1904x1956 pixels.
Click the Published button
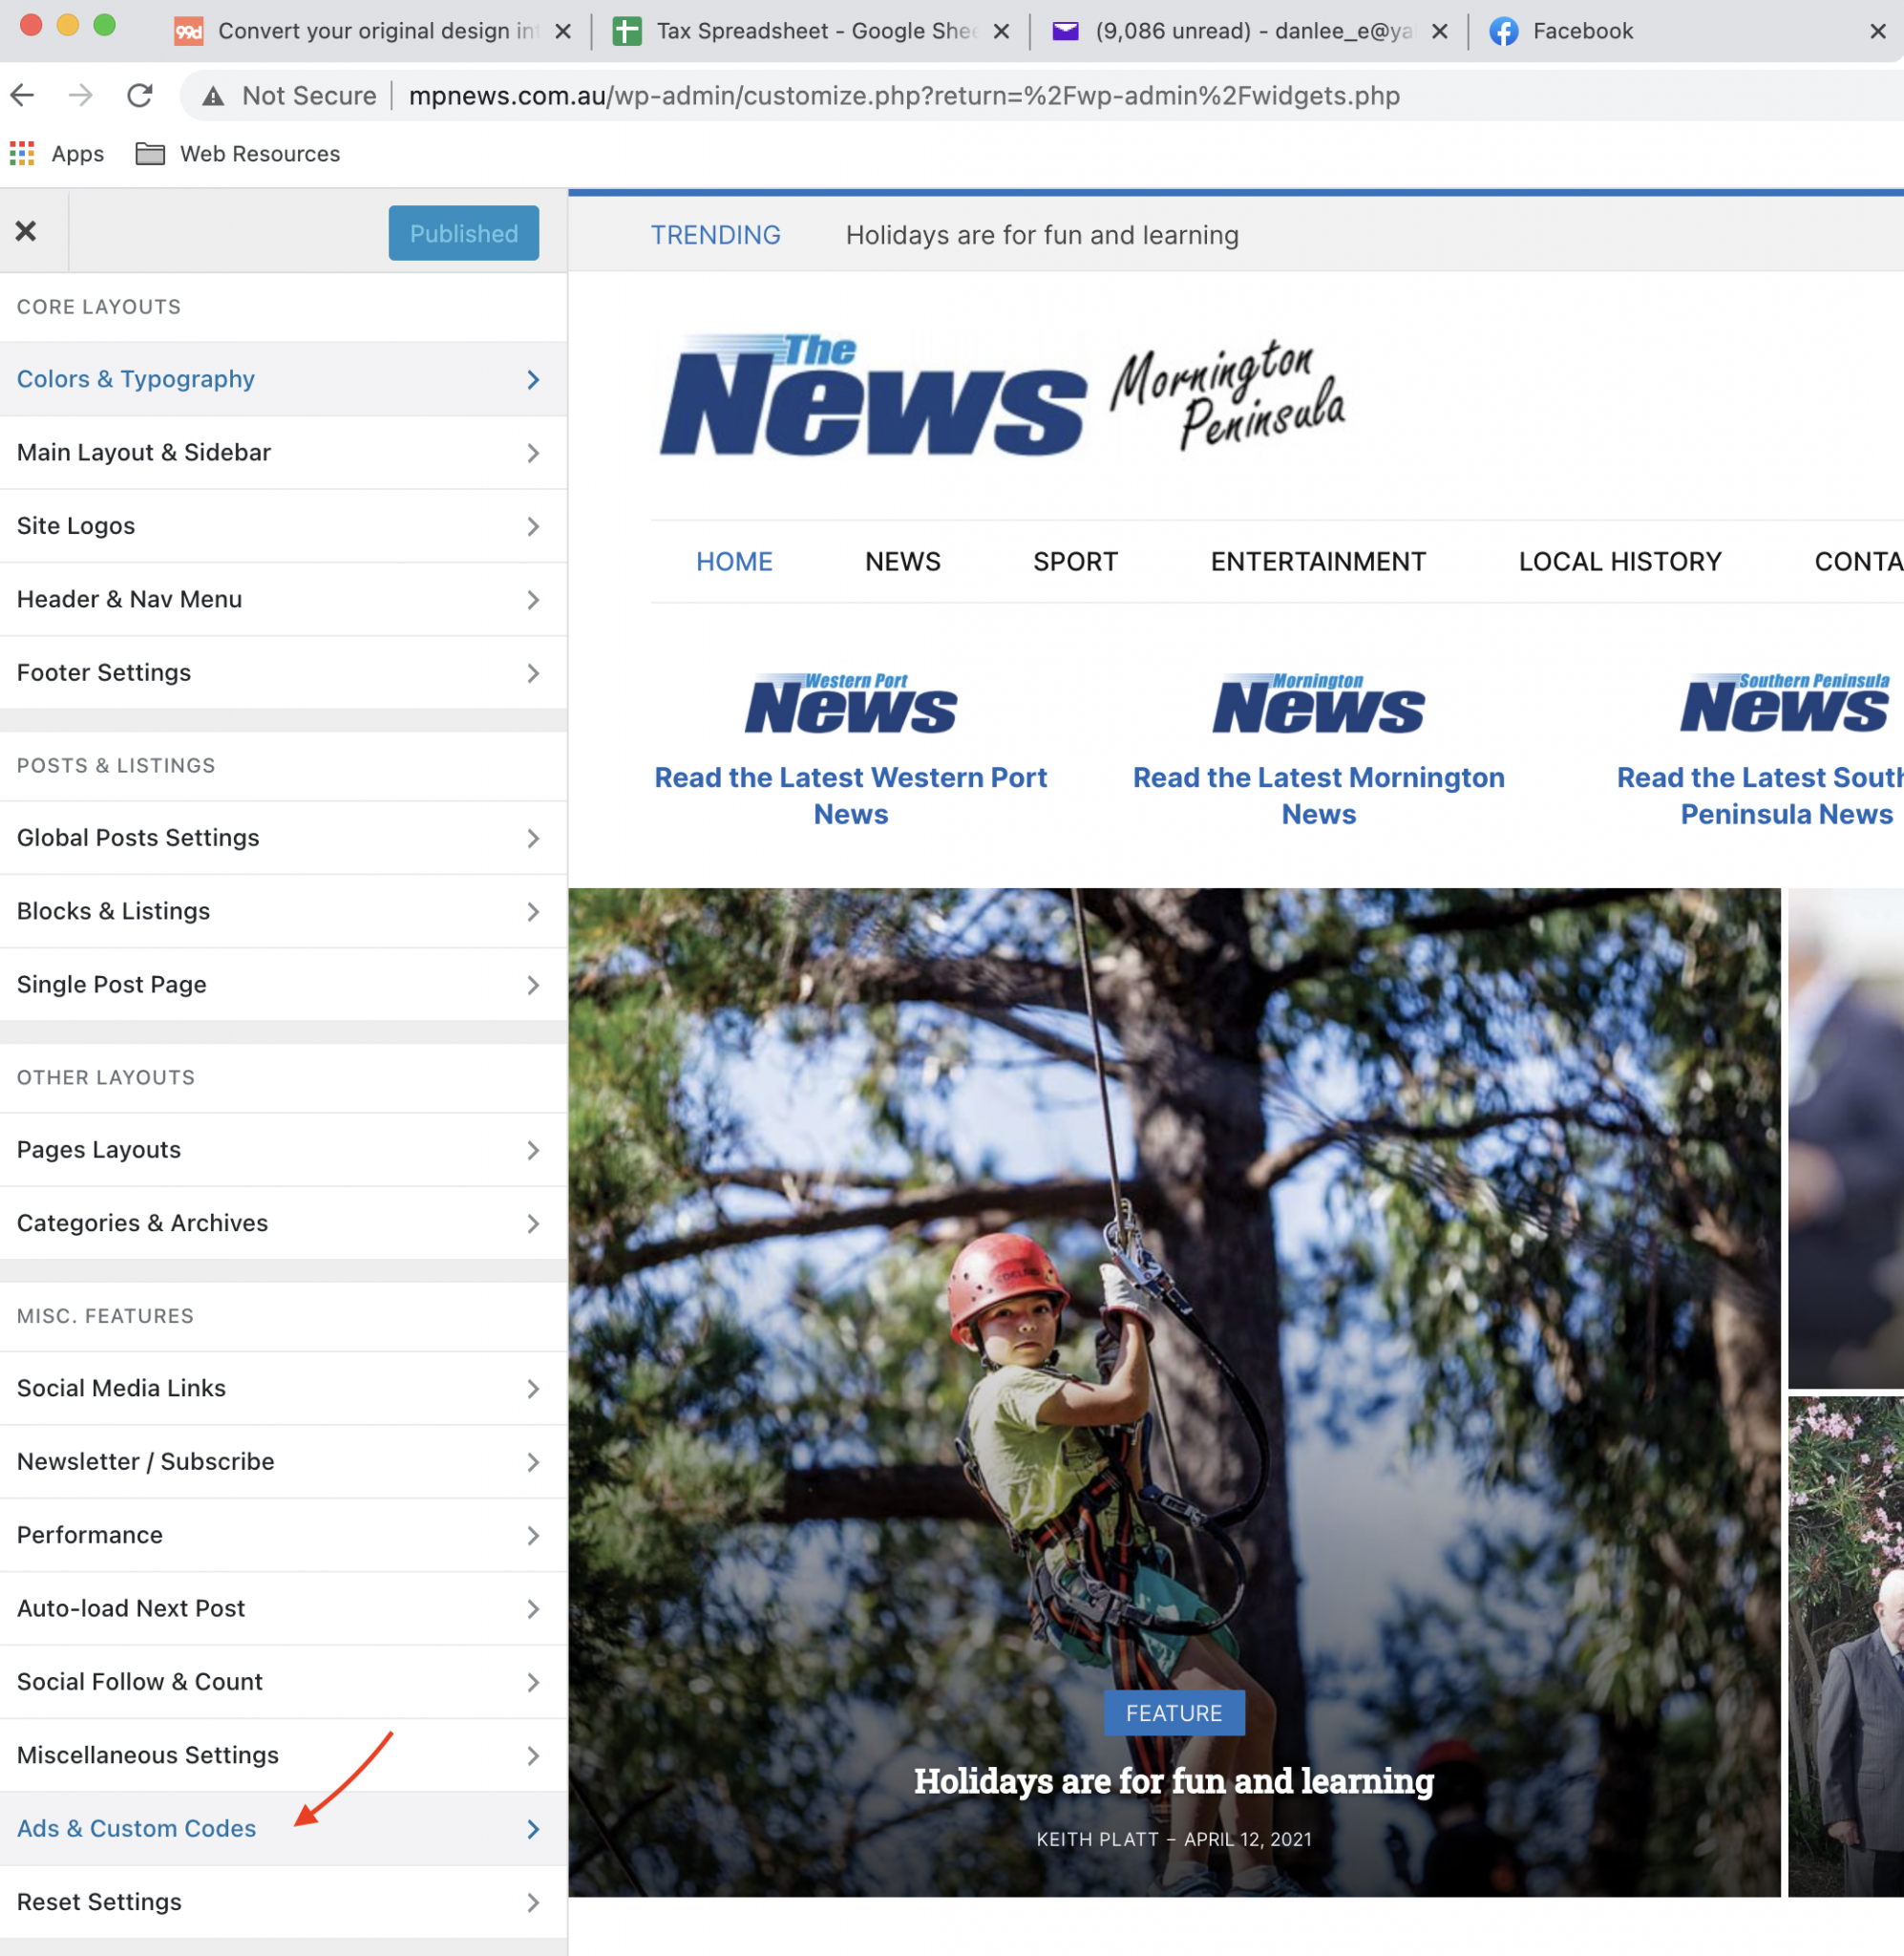(463, 234)
